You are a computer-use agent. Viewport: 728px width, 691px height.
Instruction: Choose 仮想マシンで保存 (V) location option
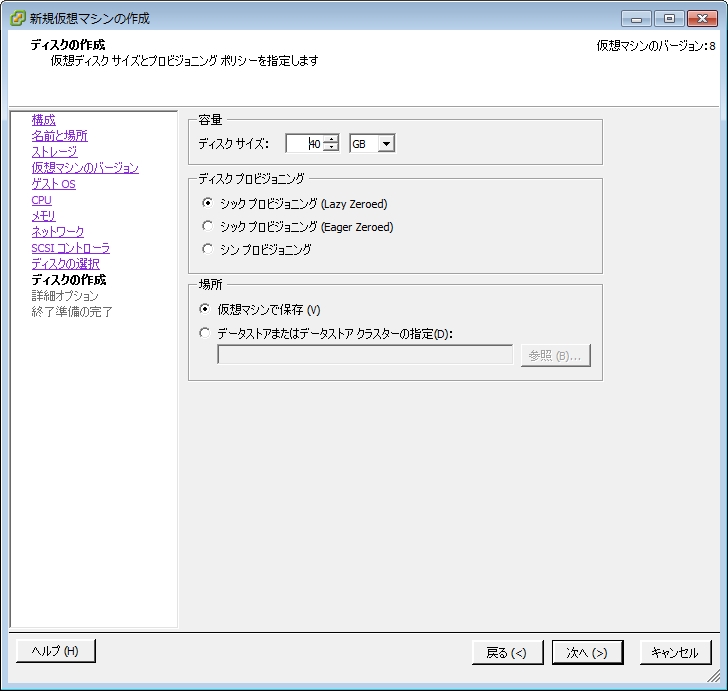(x=204, y=309)
